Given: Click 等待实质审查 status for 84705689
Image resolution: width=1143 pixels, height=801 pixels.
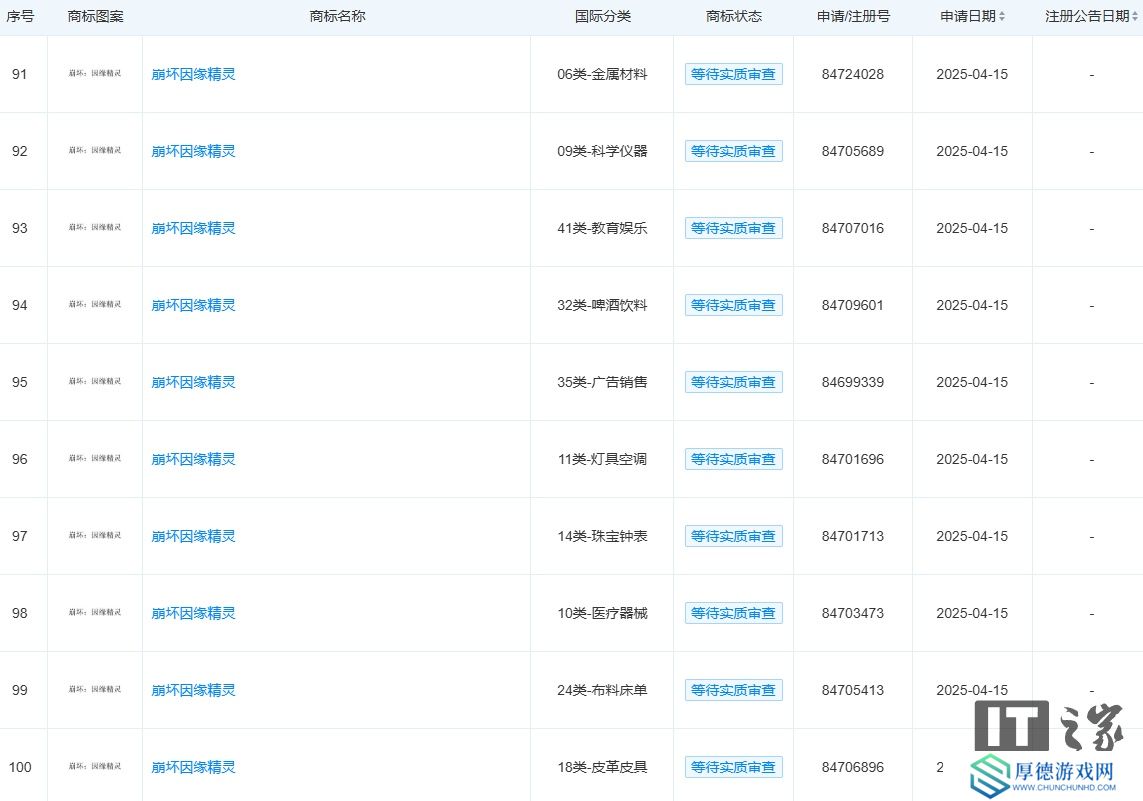Looking at the screenshot, I should [733, 152].
